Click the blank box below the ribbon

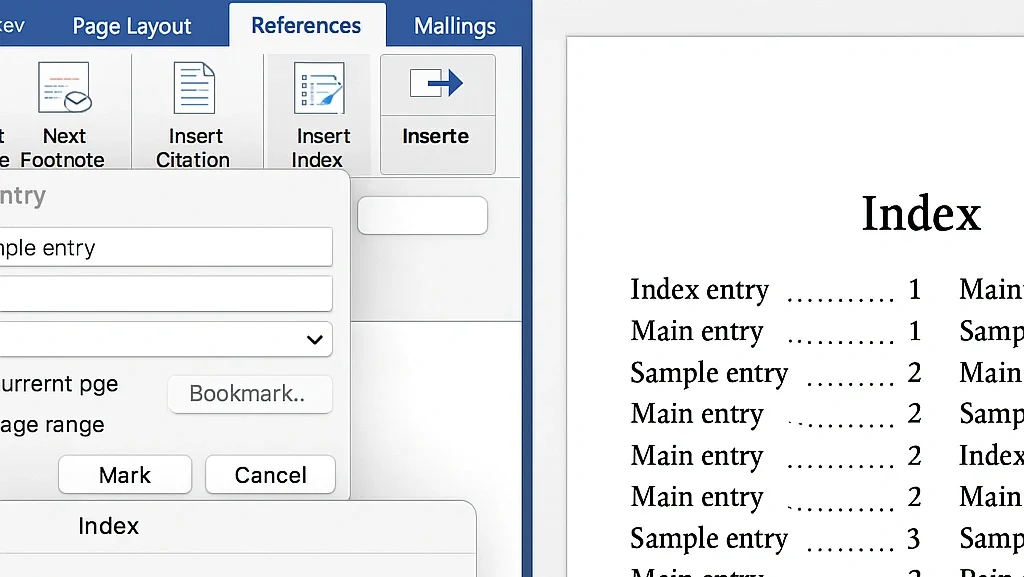tap(422, 216)
